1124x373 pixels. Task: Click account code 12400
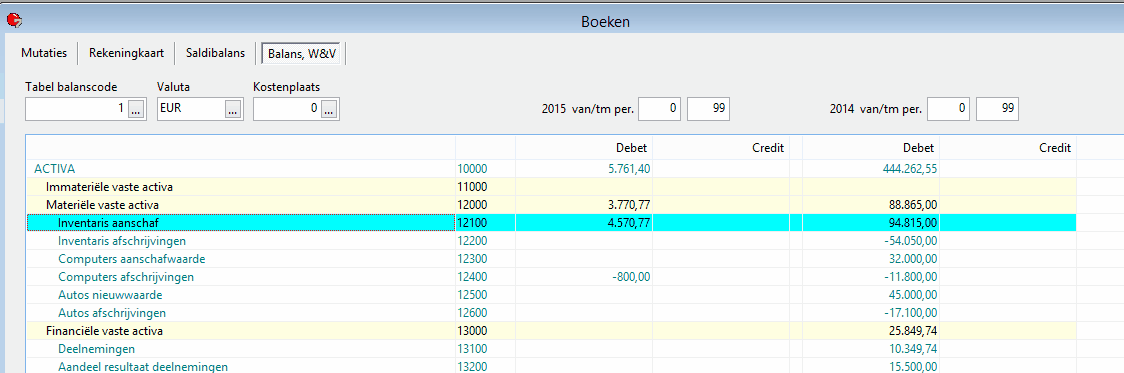coord(472,277)
